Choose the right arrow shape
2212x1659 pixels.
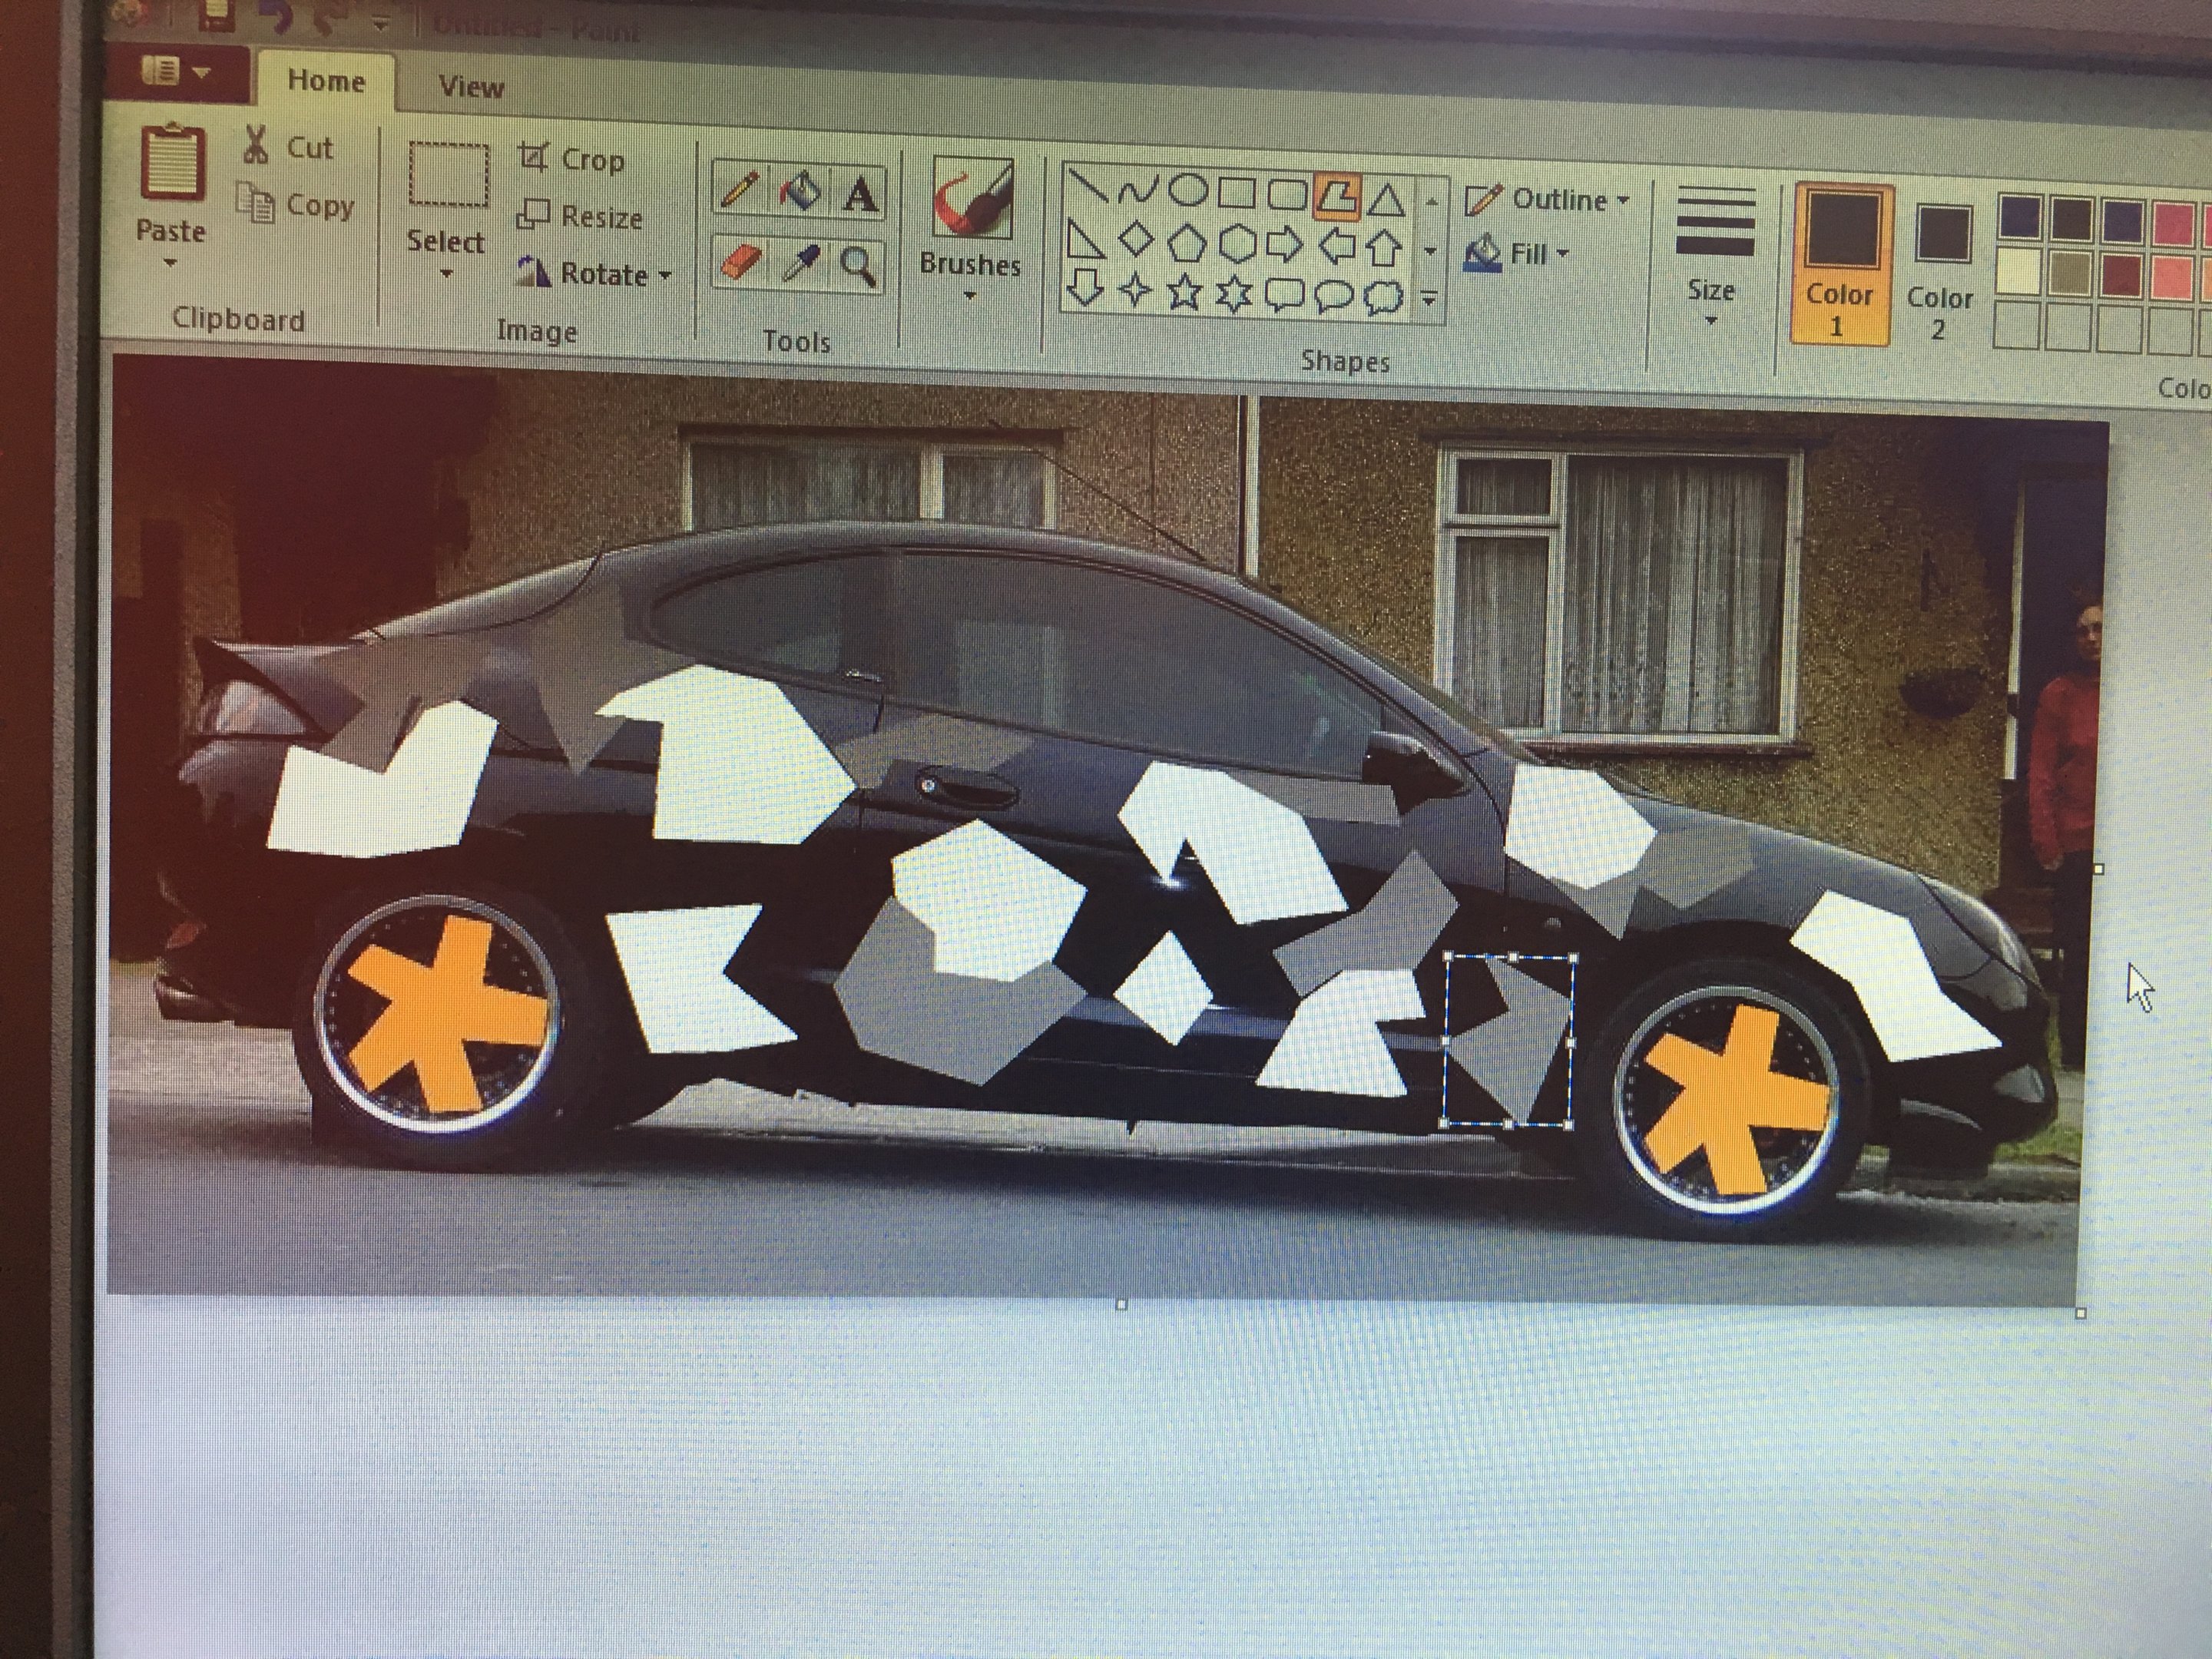coord(1285,243)
